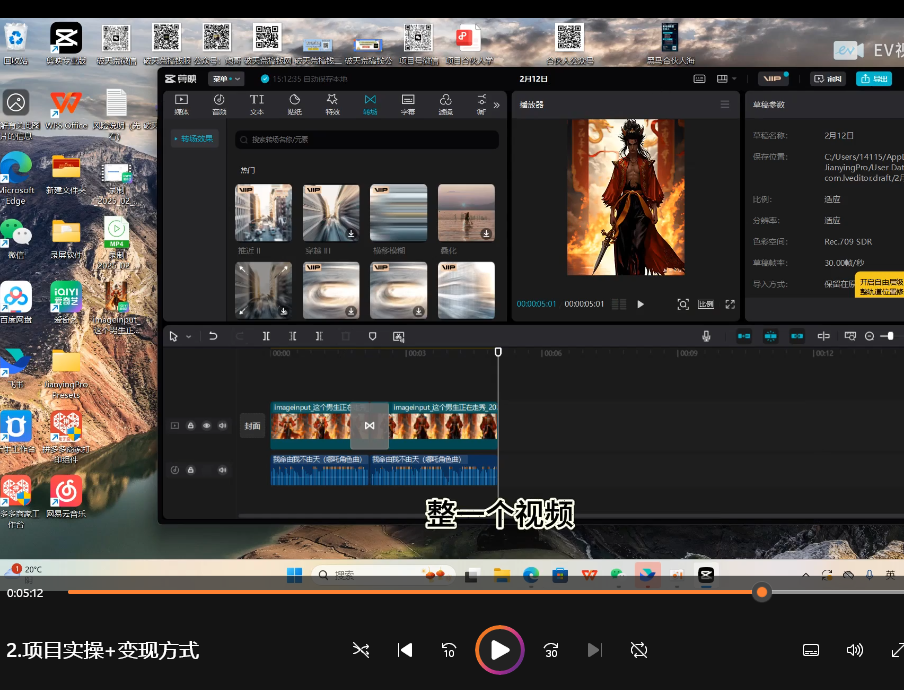Open the keyboard shortcuts icon

point(699,79)
